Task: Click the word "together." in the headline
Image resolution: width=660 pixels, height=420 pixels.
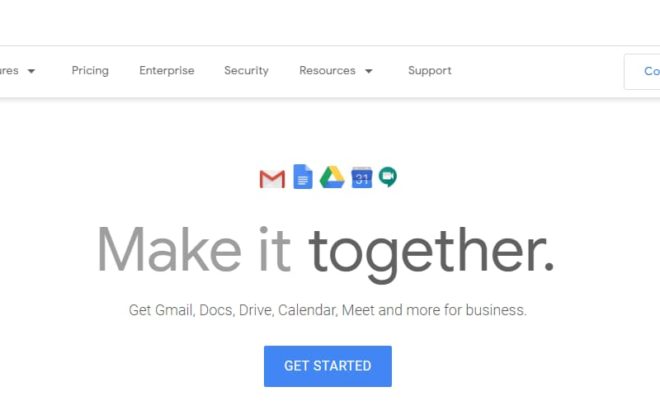Action: pyautogui.click(x=431, y=253)
